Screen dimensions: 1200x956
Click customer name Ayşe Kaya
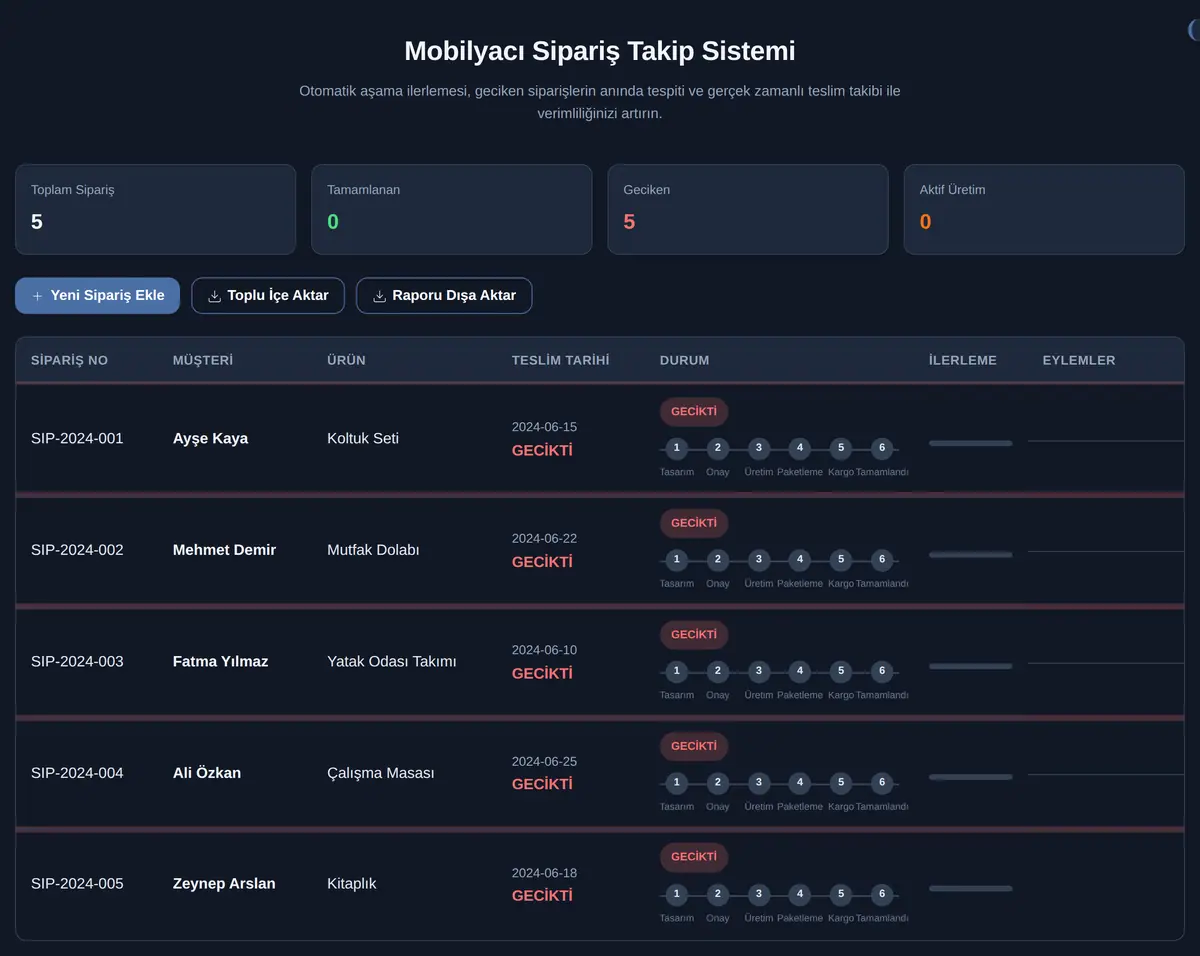pos(210,438)
